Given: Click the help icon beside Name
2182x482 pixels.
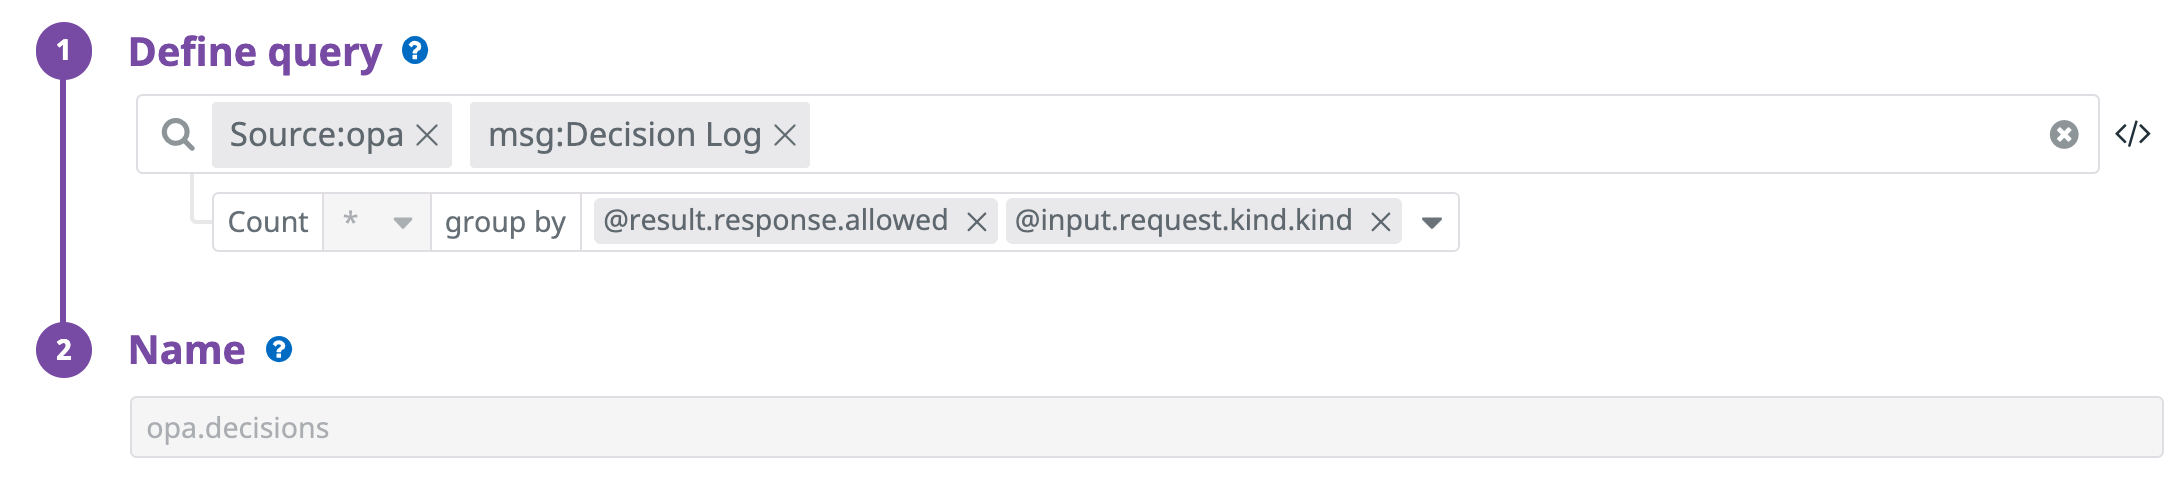Looking at the screenshot, I should (x=279, y=349).
